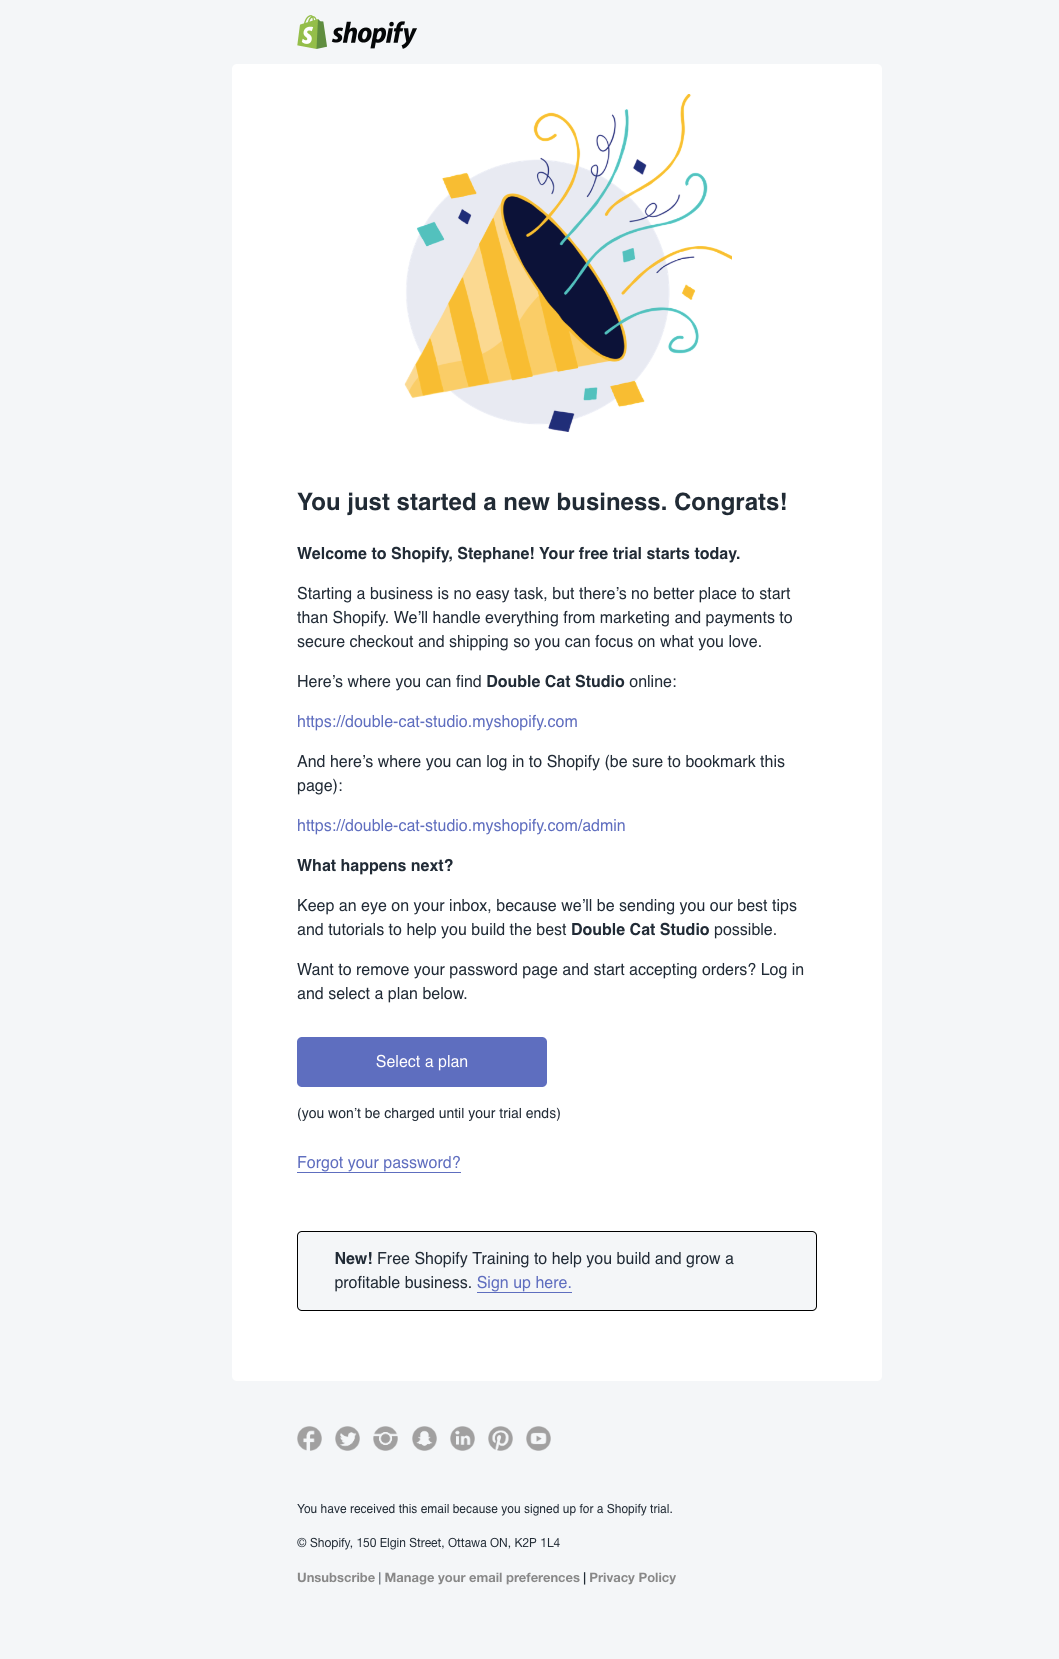
Task: Click the New Free Shopify Training box
Action: tap(557, 1271)
